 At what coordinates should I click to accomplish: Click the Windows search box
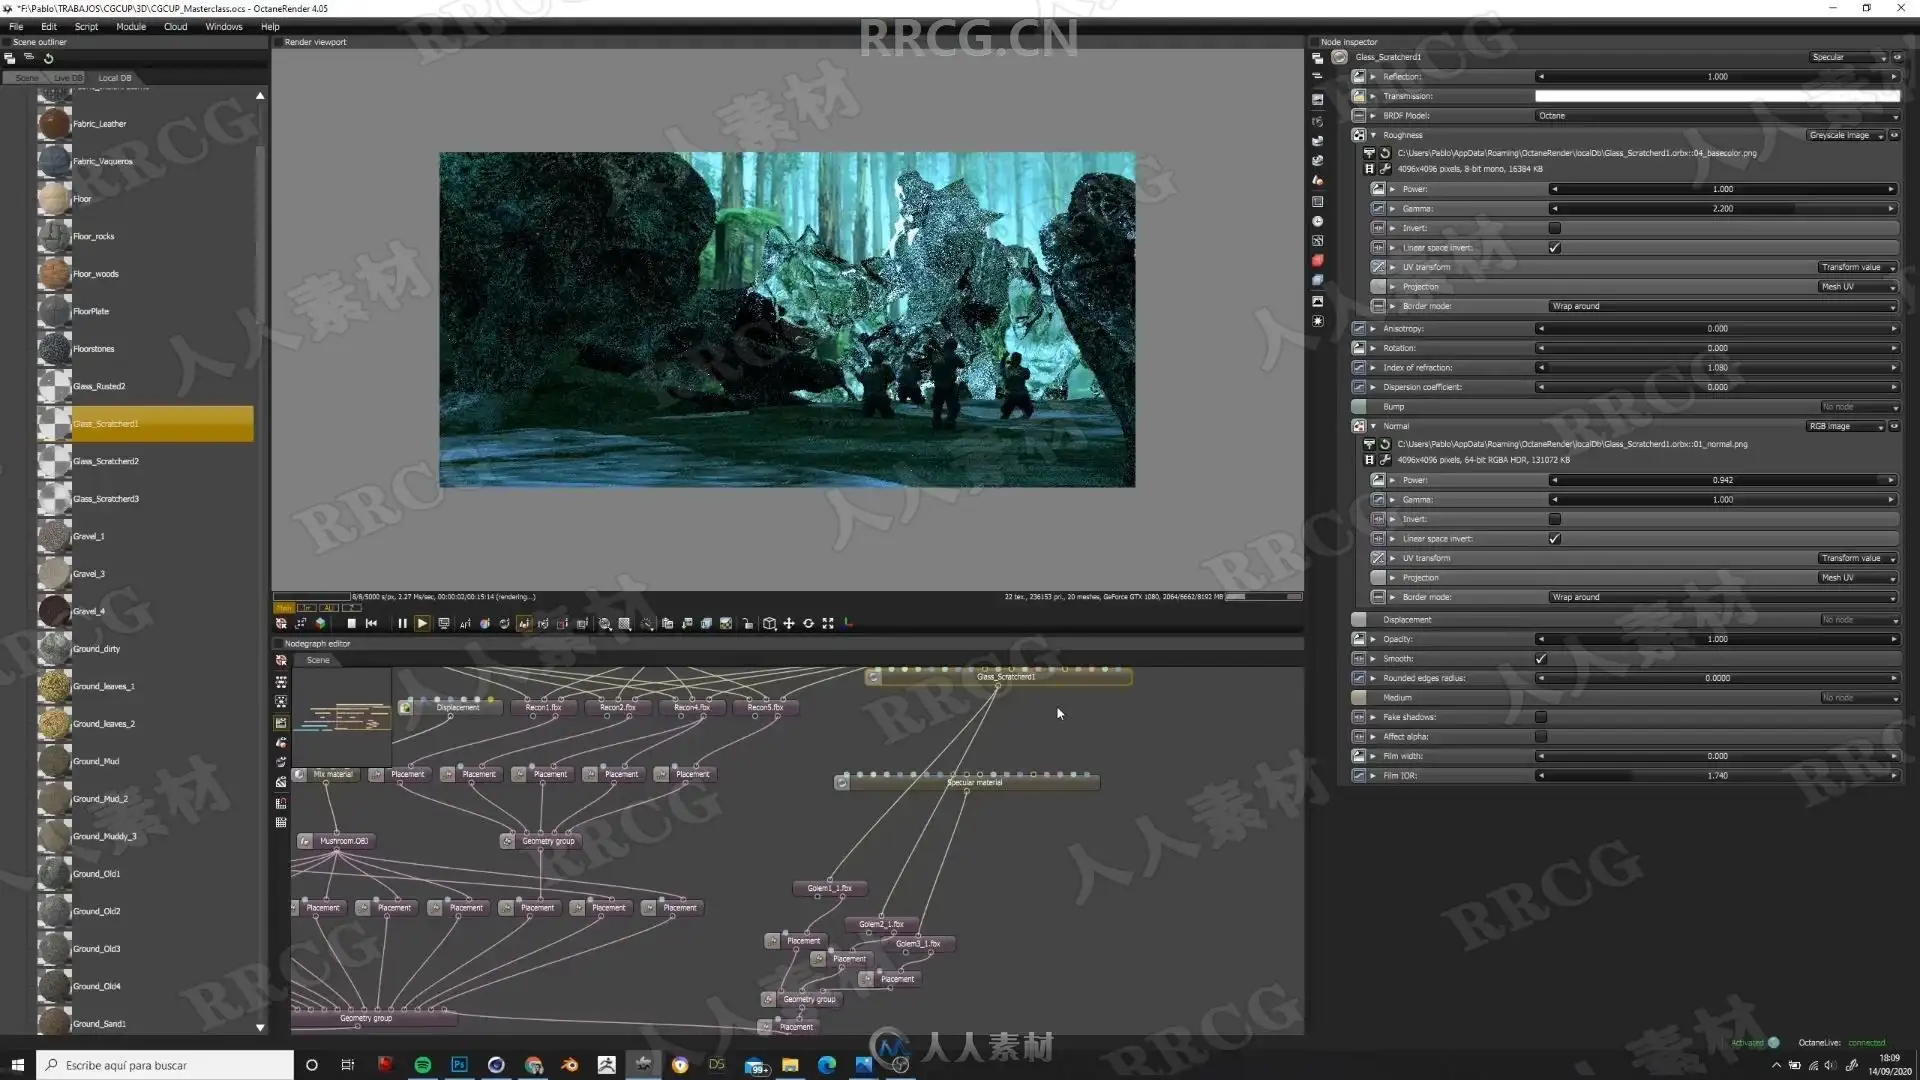pos(165,1065)
